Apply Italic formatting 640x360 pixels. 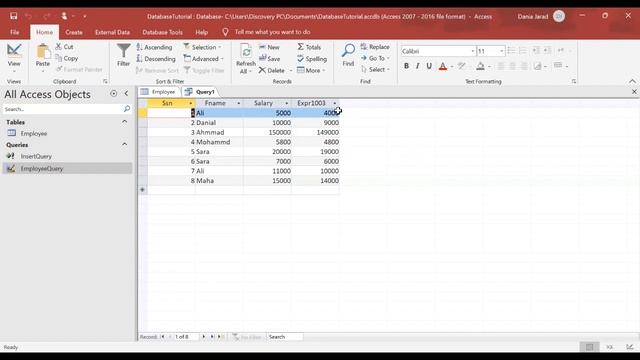pyautogui.click(x=417, y=66)
